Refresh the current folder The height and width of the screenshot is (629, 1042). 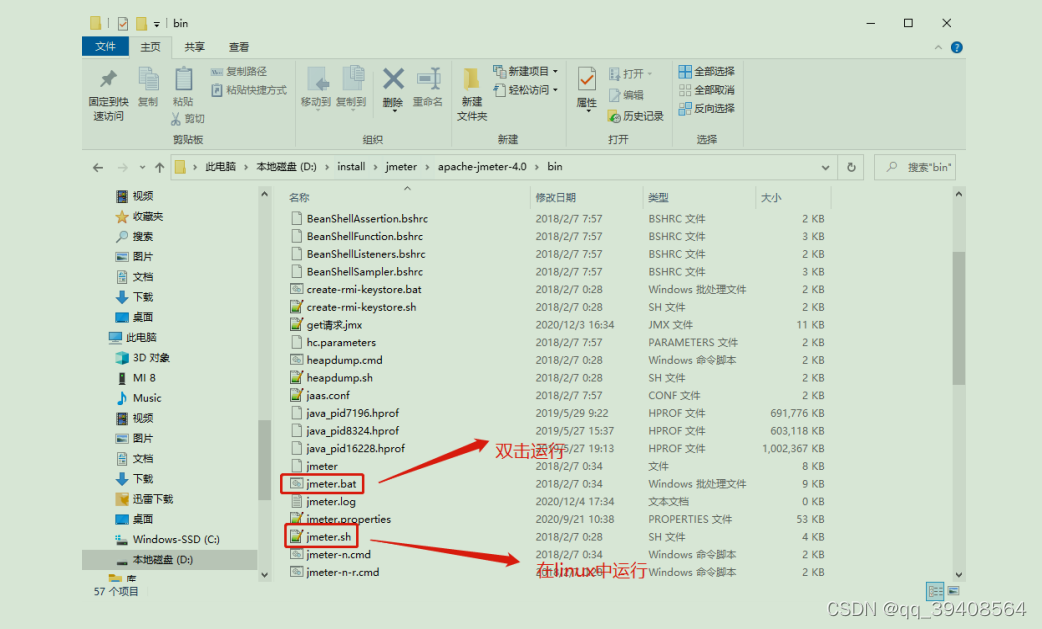851,167
